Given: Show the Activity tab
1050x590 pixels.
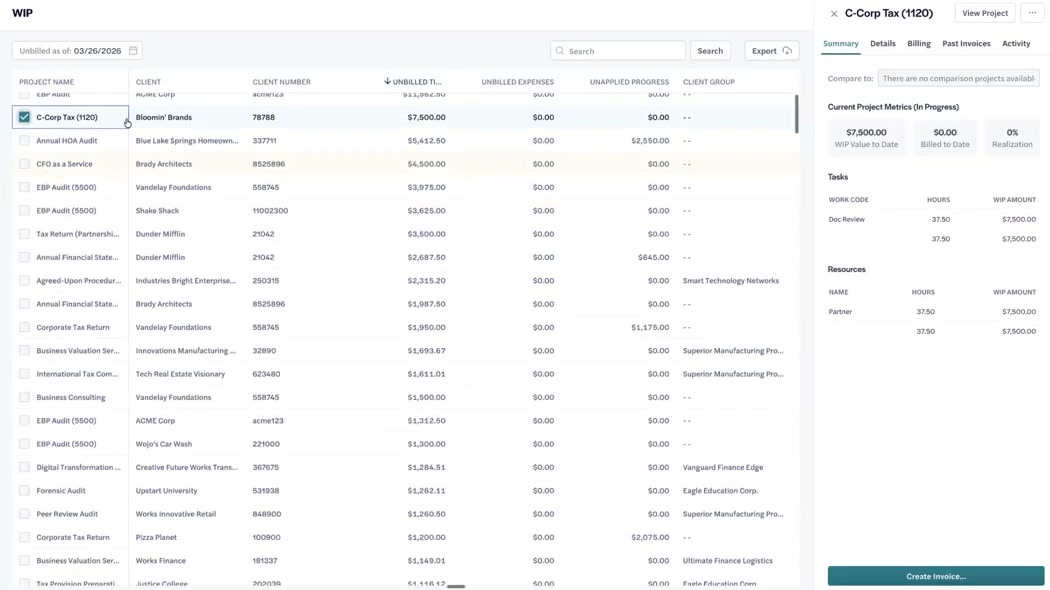Looking at the screenshot, I should coord(1016,44).
